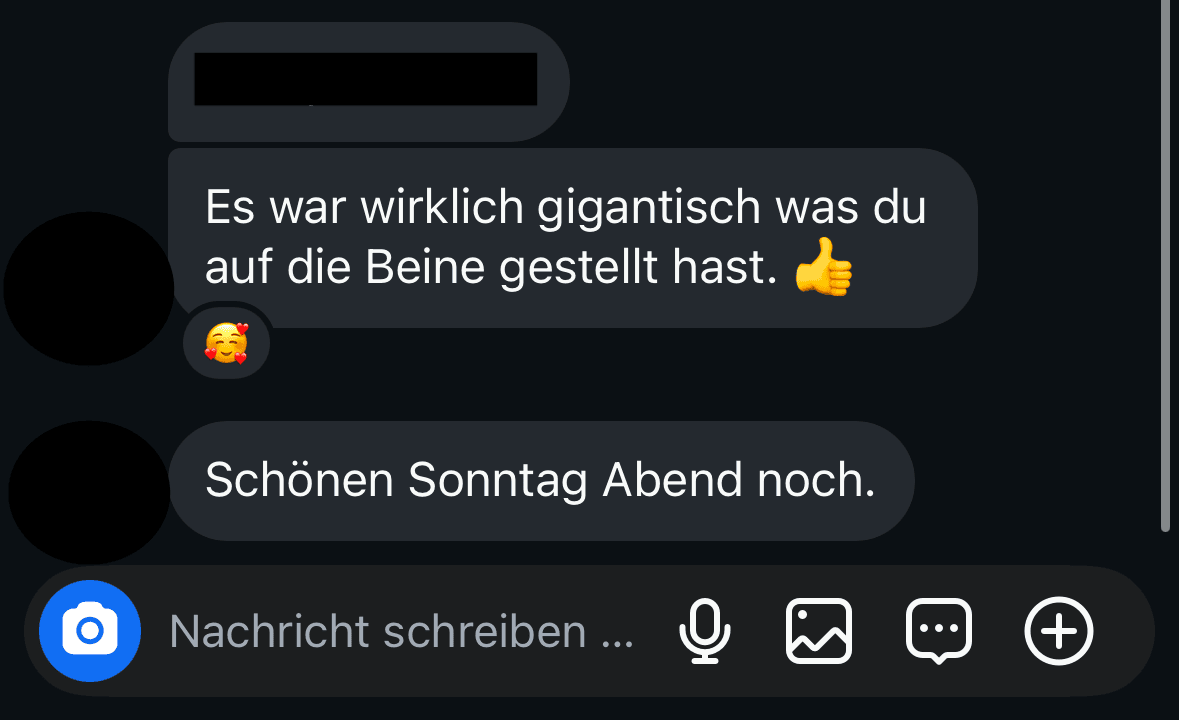
Task: Tap the plus icon for more options
Action: pos(1059,631)
